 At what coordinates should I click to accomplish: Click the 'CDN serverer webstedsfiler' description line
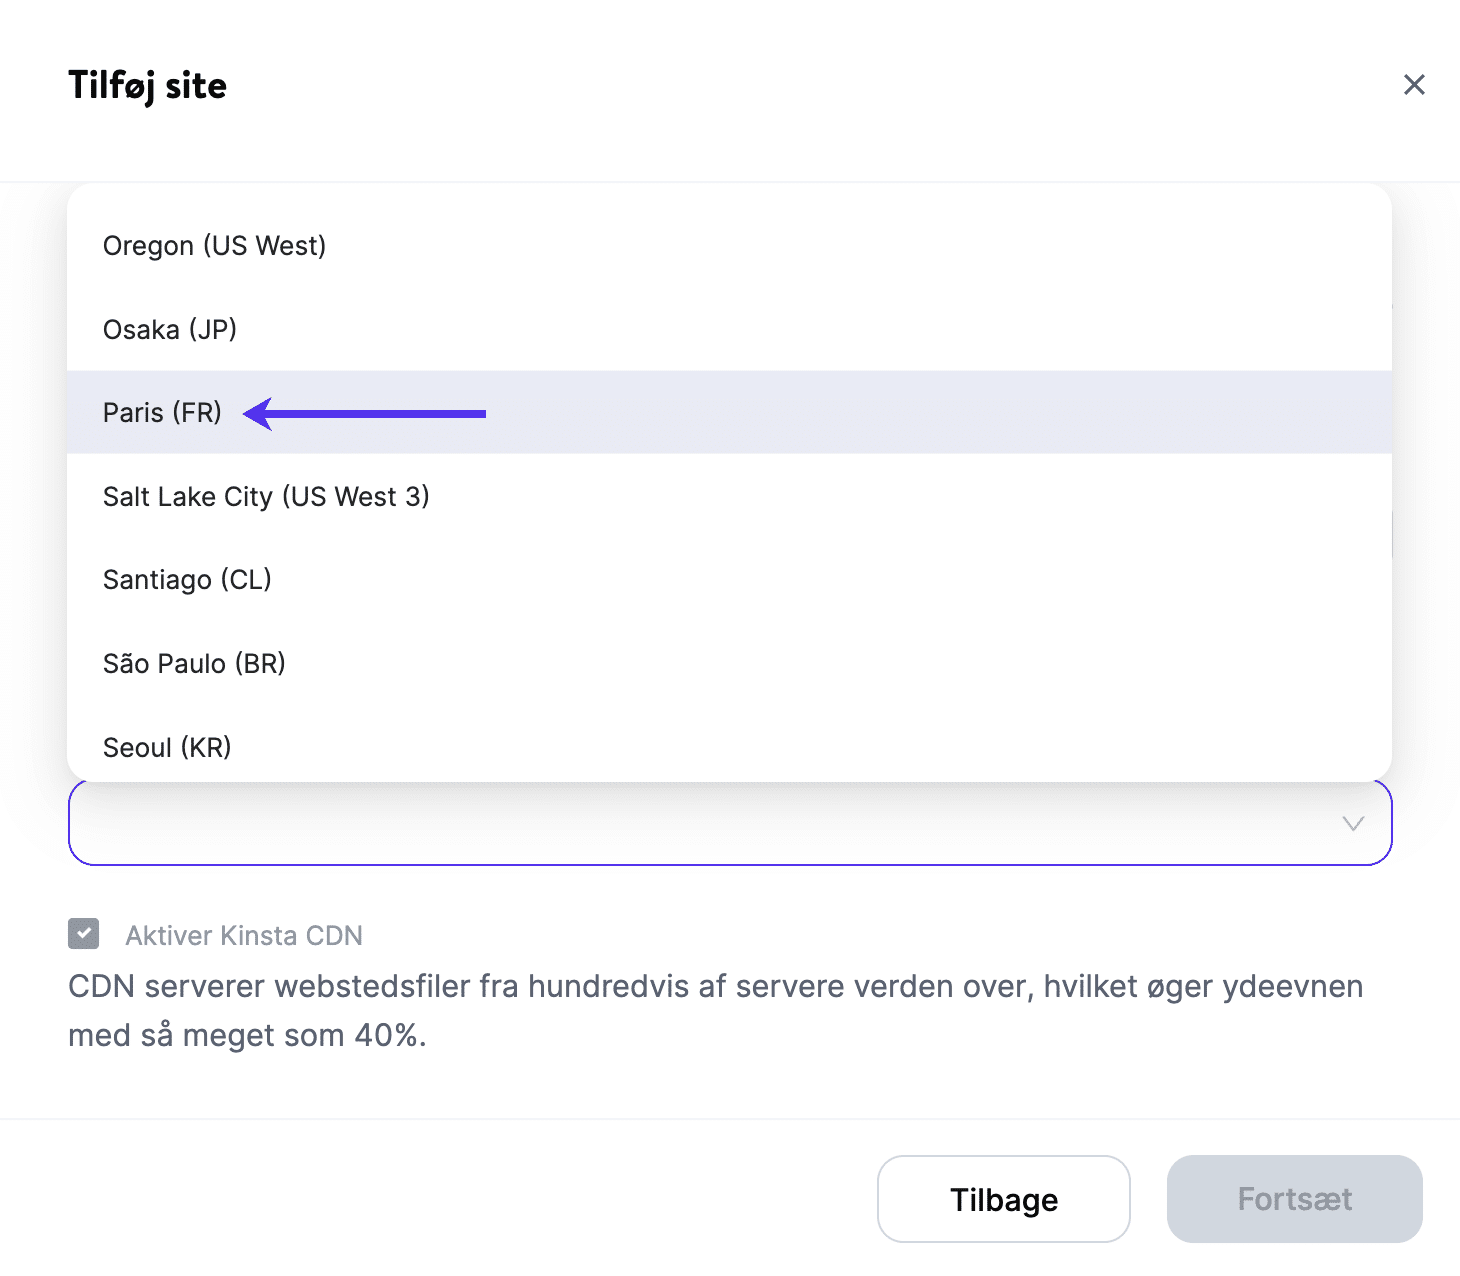tap(715, 987)
